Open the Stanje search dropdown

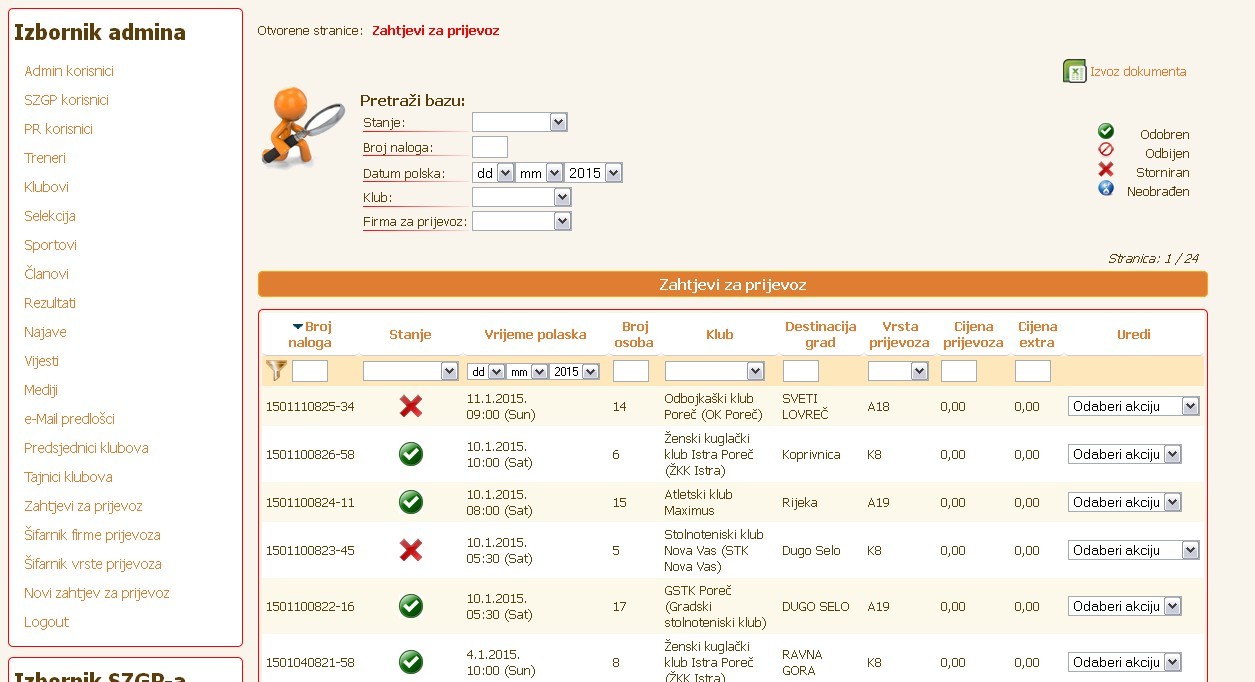(x=520, y=122)
